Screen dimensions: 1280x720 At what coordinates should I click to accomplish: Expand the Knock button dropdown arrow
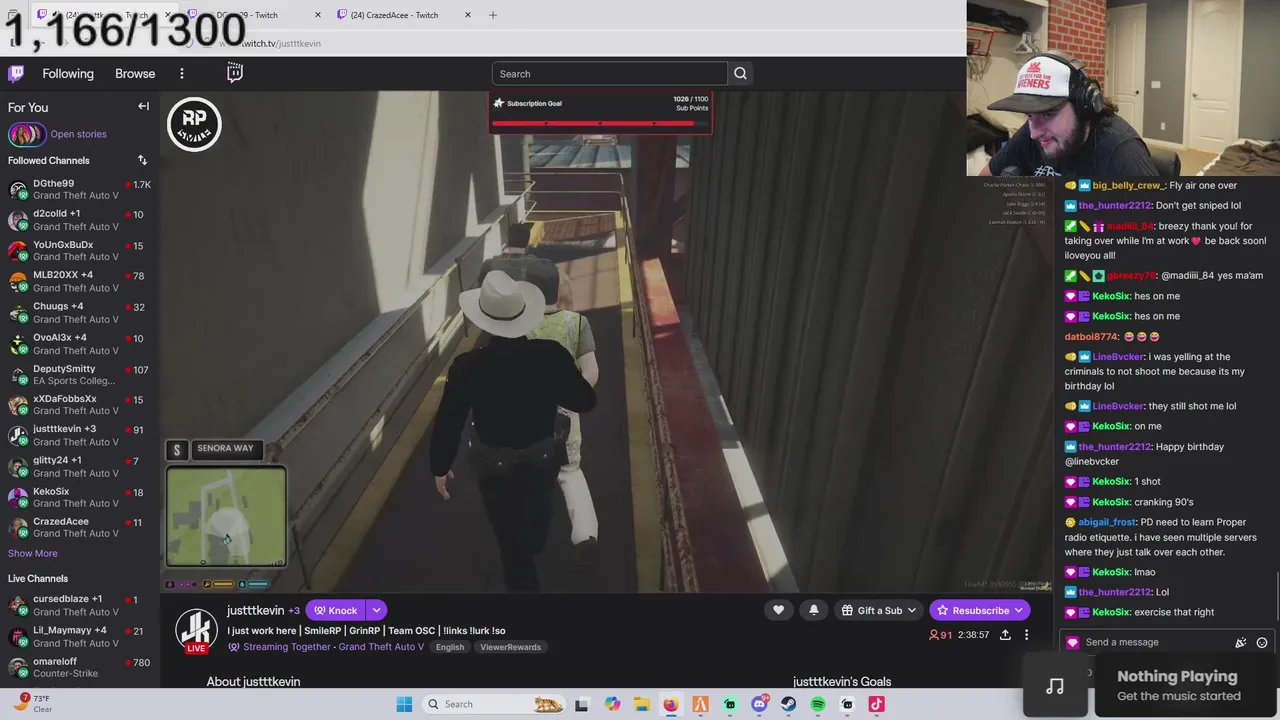tap(376, 610)
